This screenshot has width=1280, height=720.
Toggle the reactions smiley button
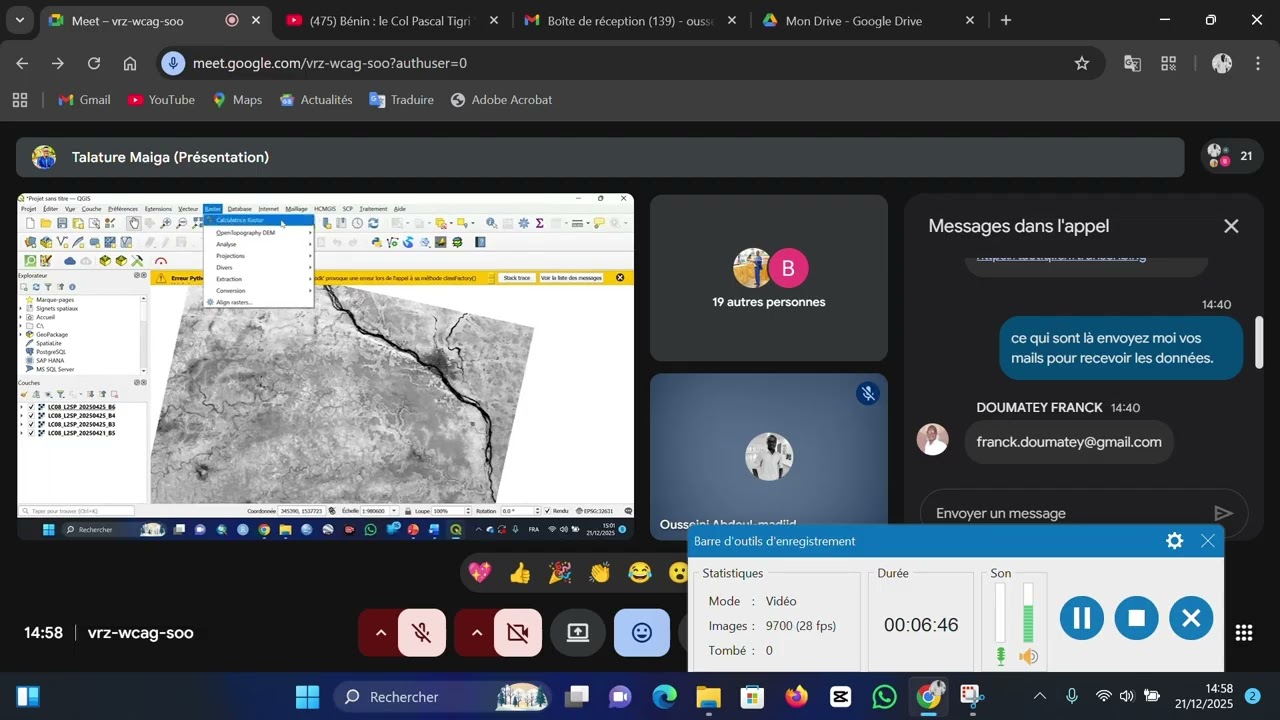pyautogui.click(x=642, y=633)
